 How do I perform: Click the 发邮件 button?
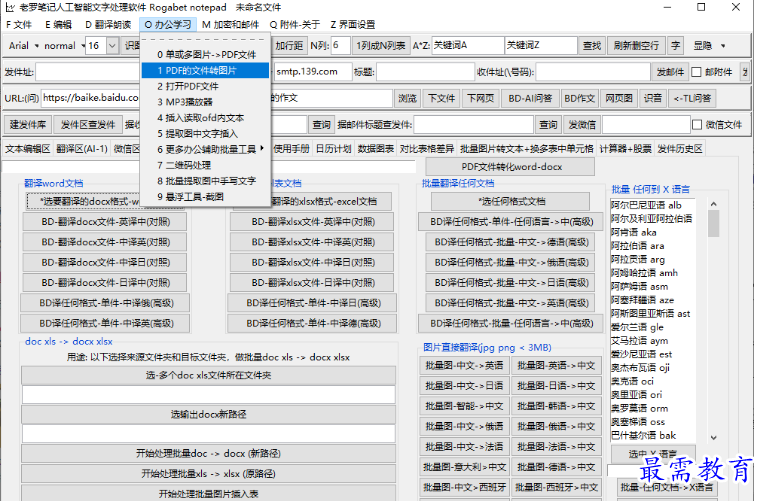670,72
